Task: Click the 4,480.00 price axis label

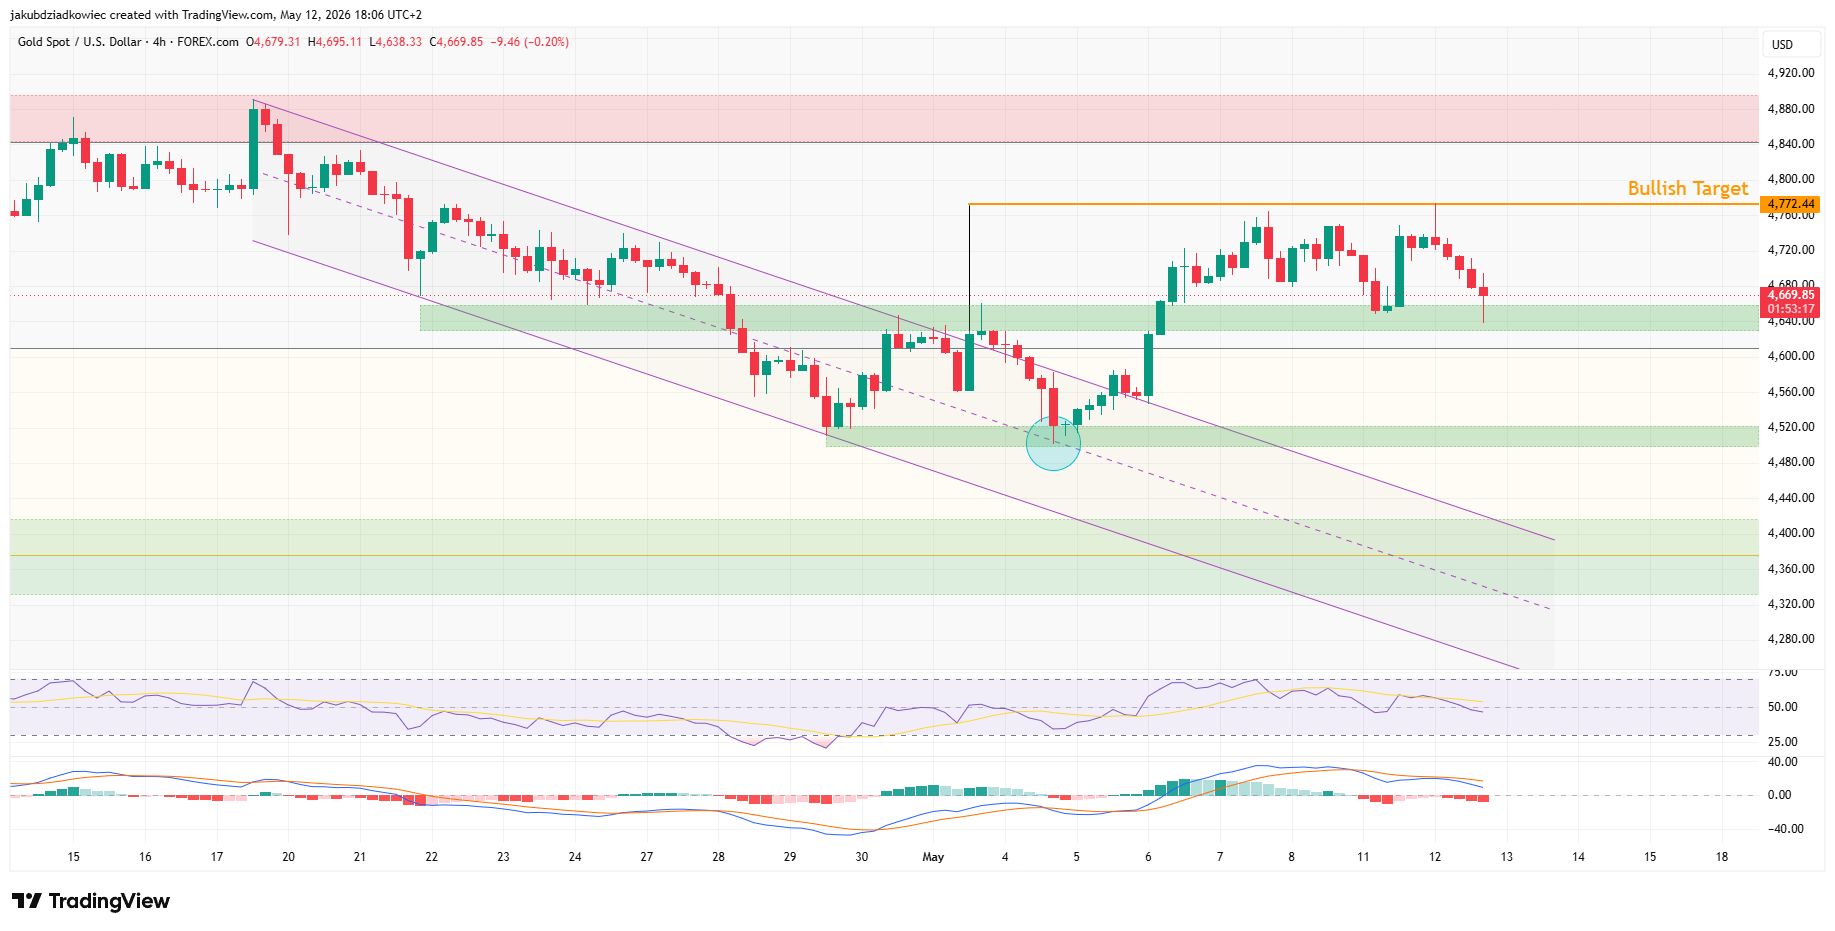Action: (1790, 462)
